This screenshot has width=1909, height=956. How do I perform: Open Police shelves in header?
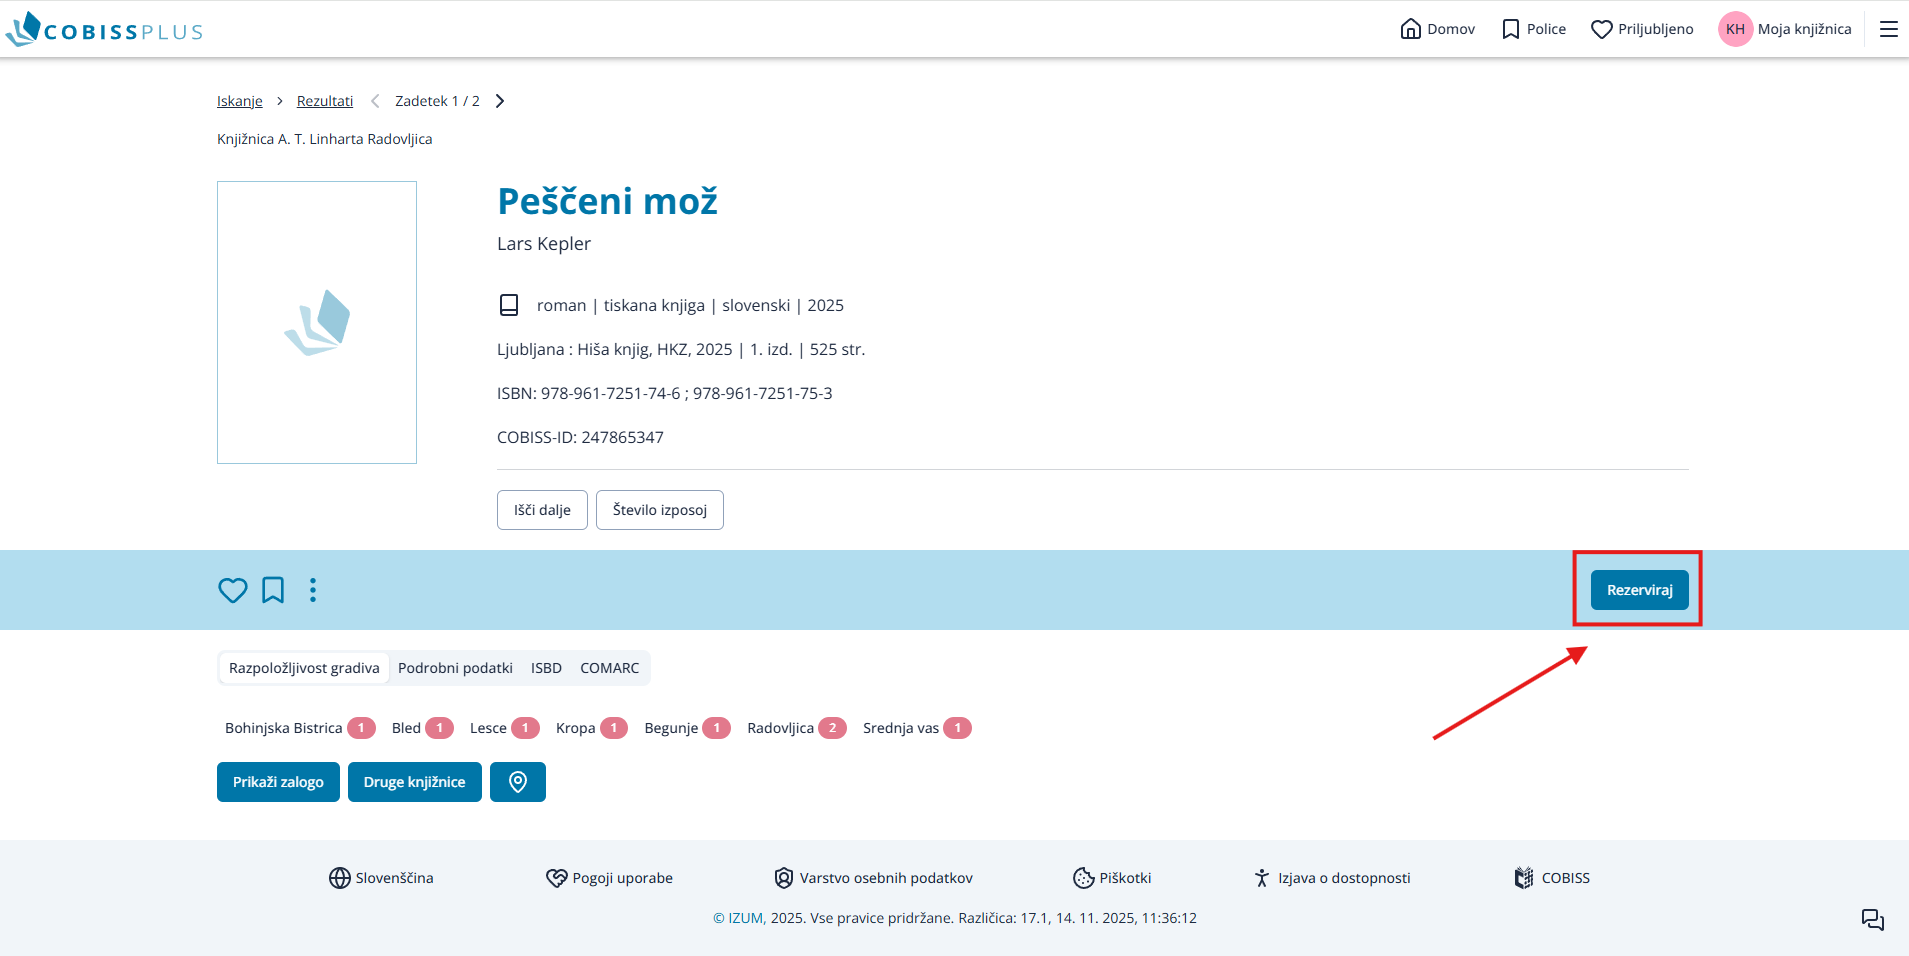(1534, 29)
